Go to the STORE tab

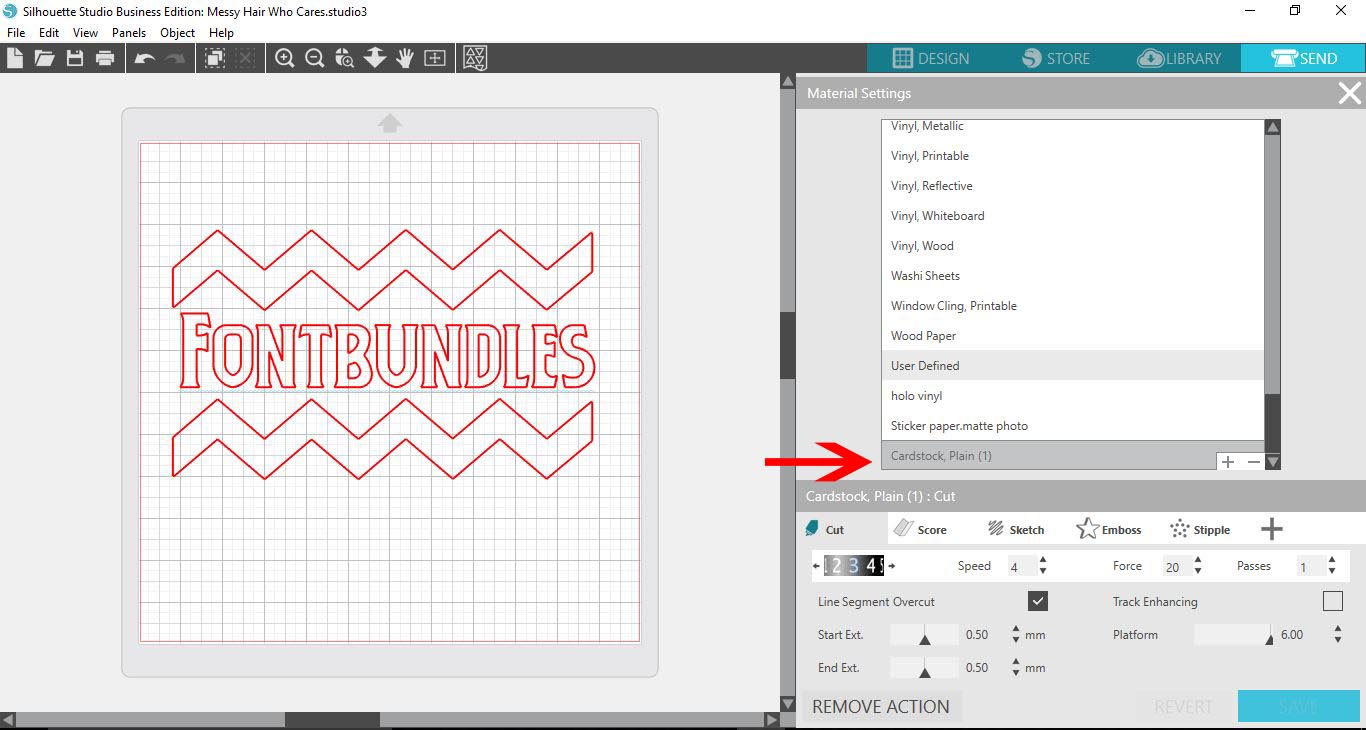[x=1056, y=58]
